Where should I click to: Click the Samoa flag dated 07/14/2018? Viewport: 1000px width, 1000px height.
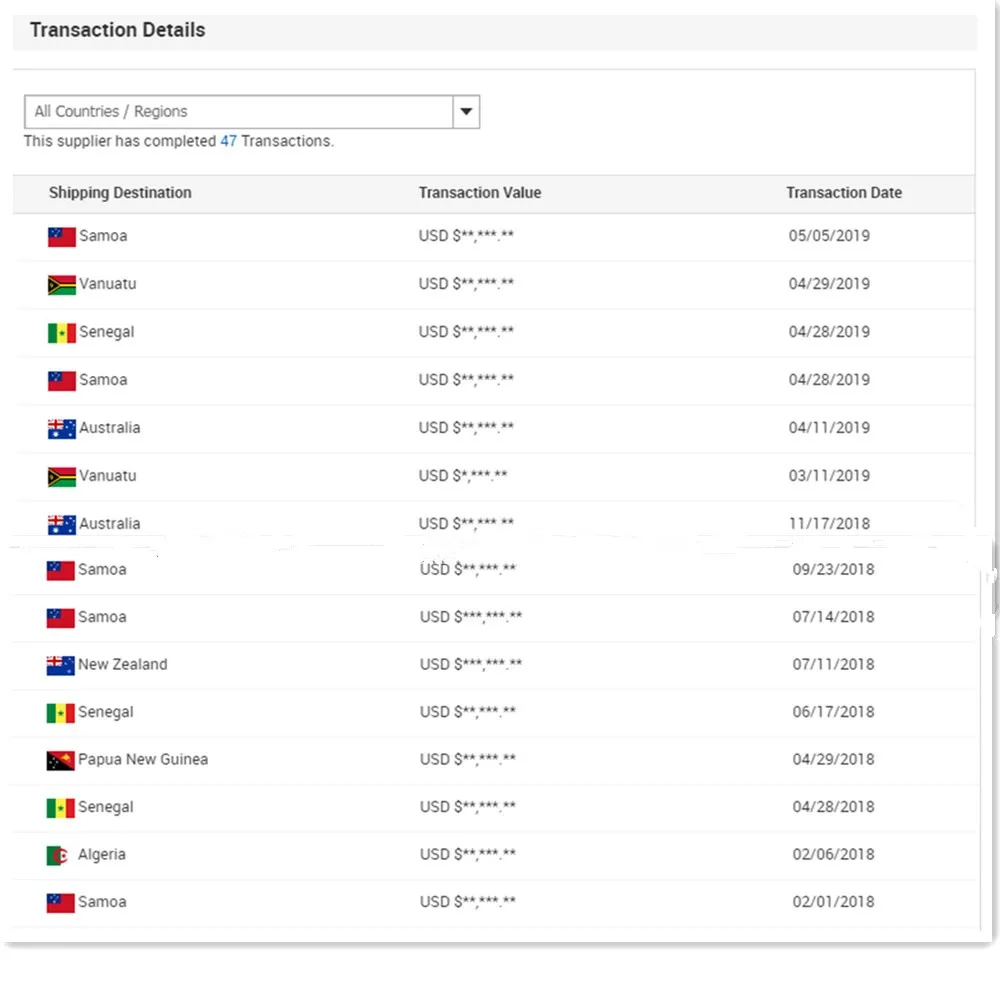tap(60, 618)
